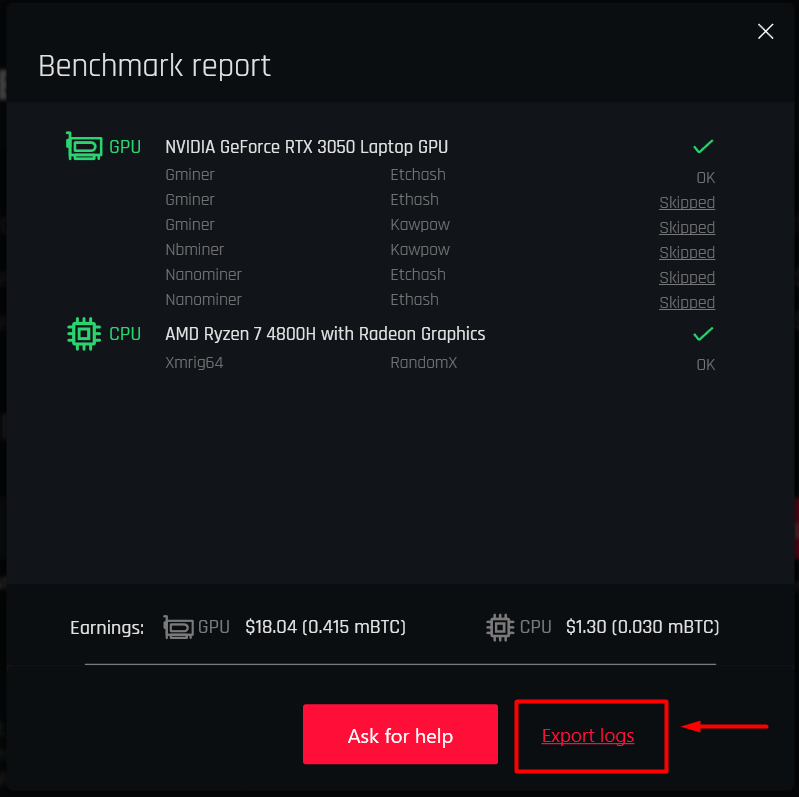This screenshot has height=797, width=799.
Task: Click the green GPU label text
Action: tap(125, 147)
